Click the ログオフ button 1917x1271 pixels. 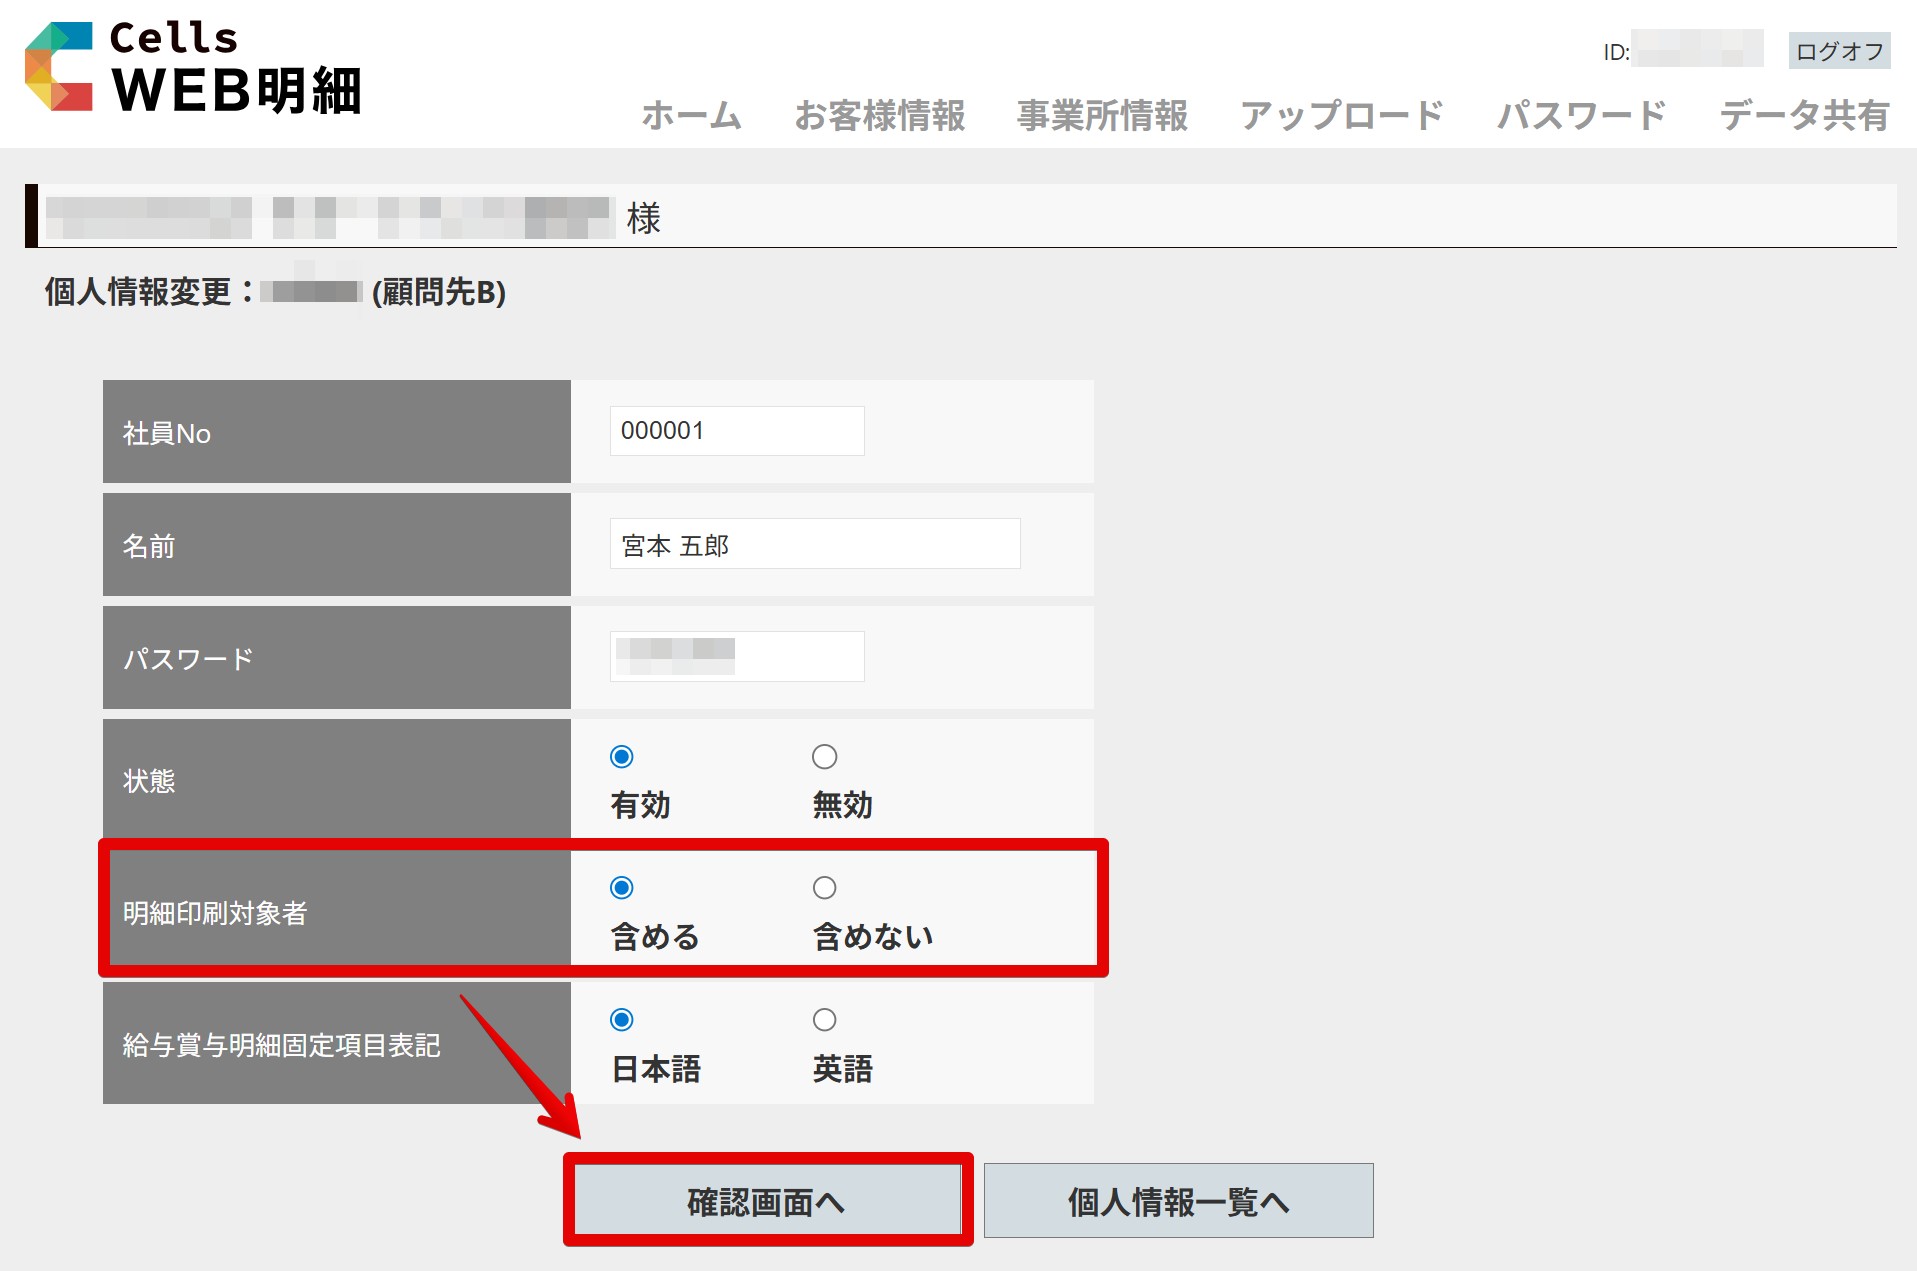(1838, 51)
